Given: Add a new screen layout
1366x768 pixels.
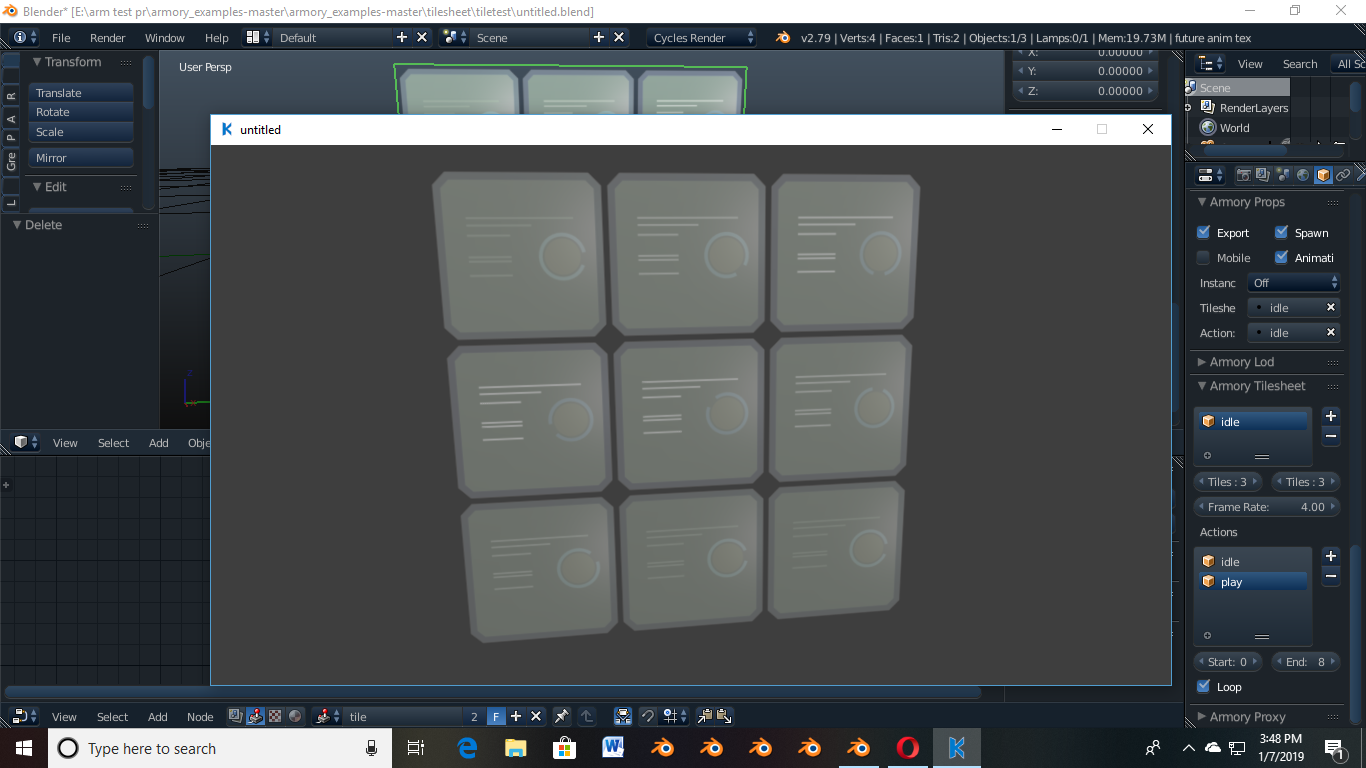Looking at the screenshot, I should pos(402,38).
